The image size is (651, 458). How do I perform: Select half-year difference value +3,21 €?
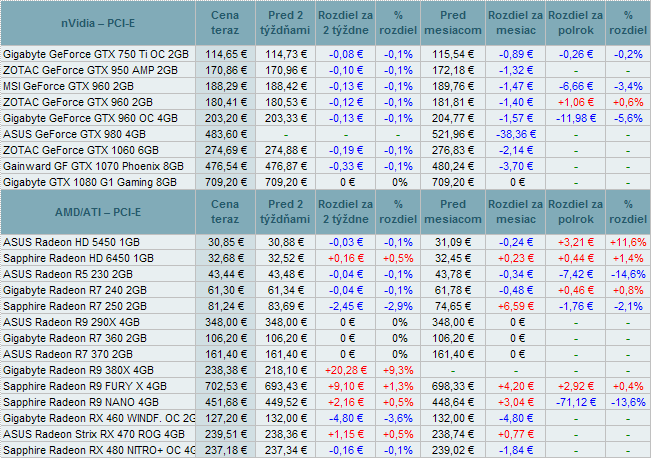576,242
